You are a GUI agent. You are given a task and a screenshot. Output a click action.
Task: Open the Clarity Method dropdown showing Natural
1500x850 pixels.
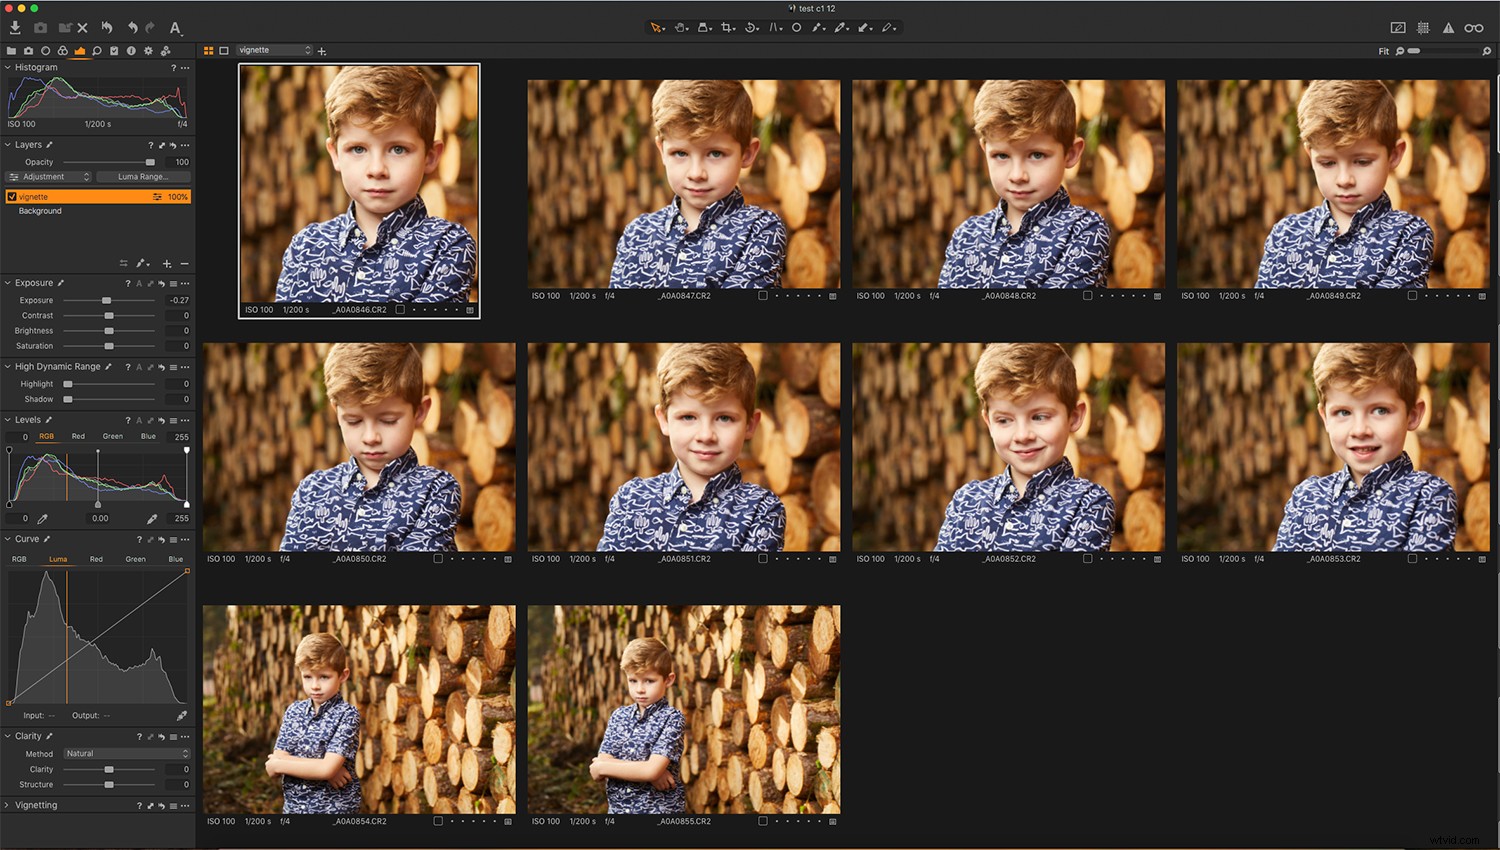click(x=125, y=753)
